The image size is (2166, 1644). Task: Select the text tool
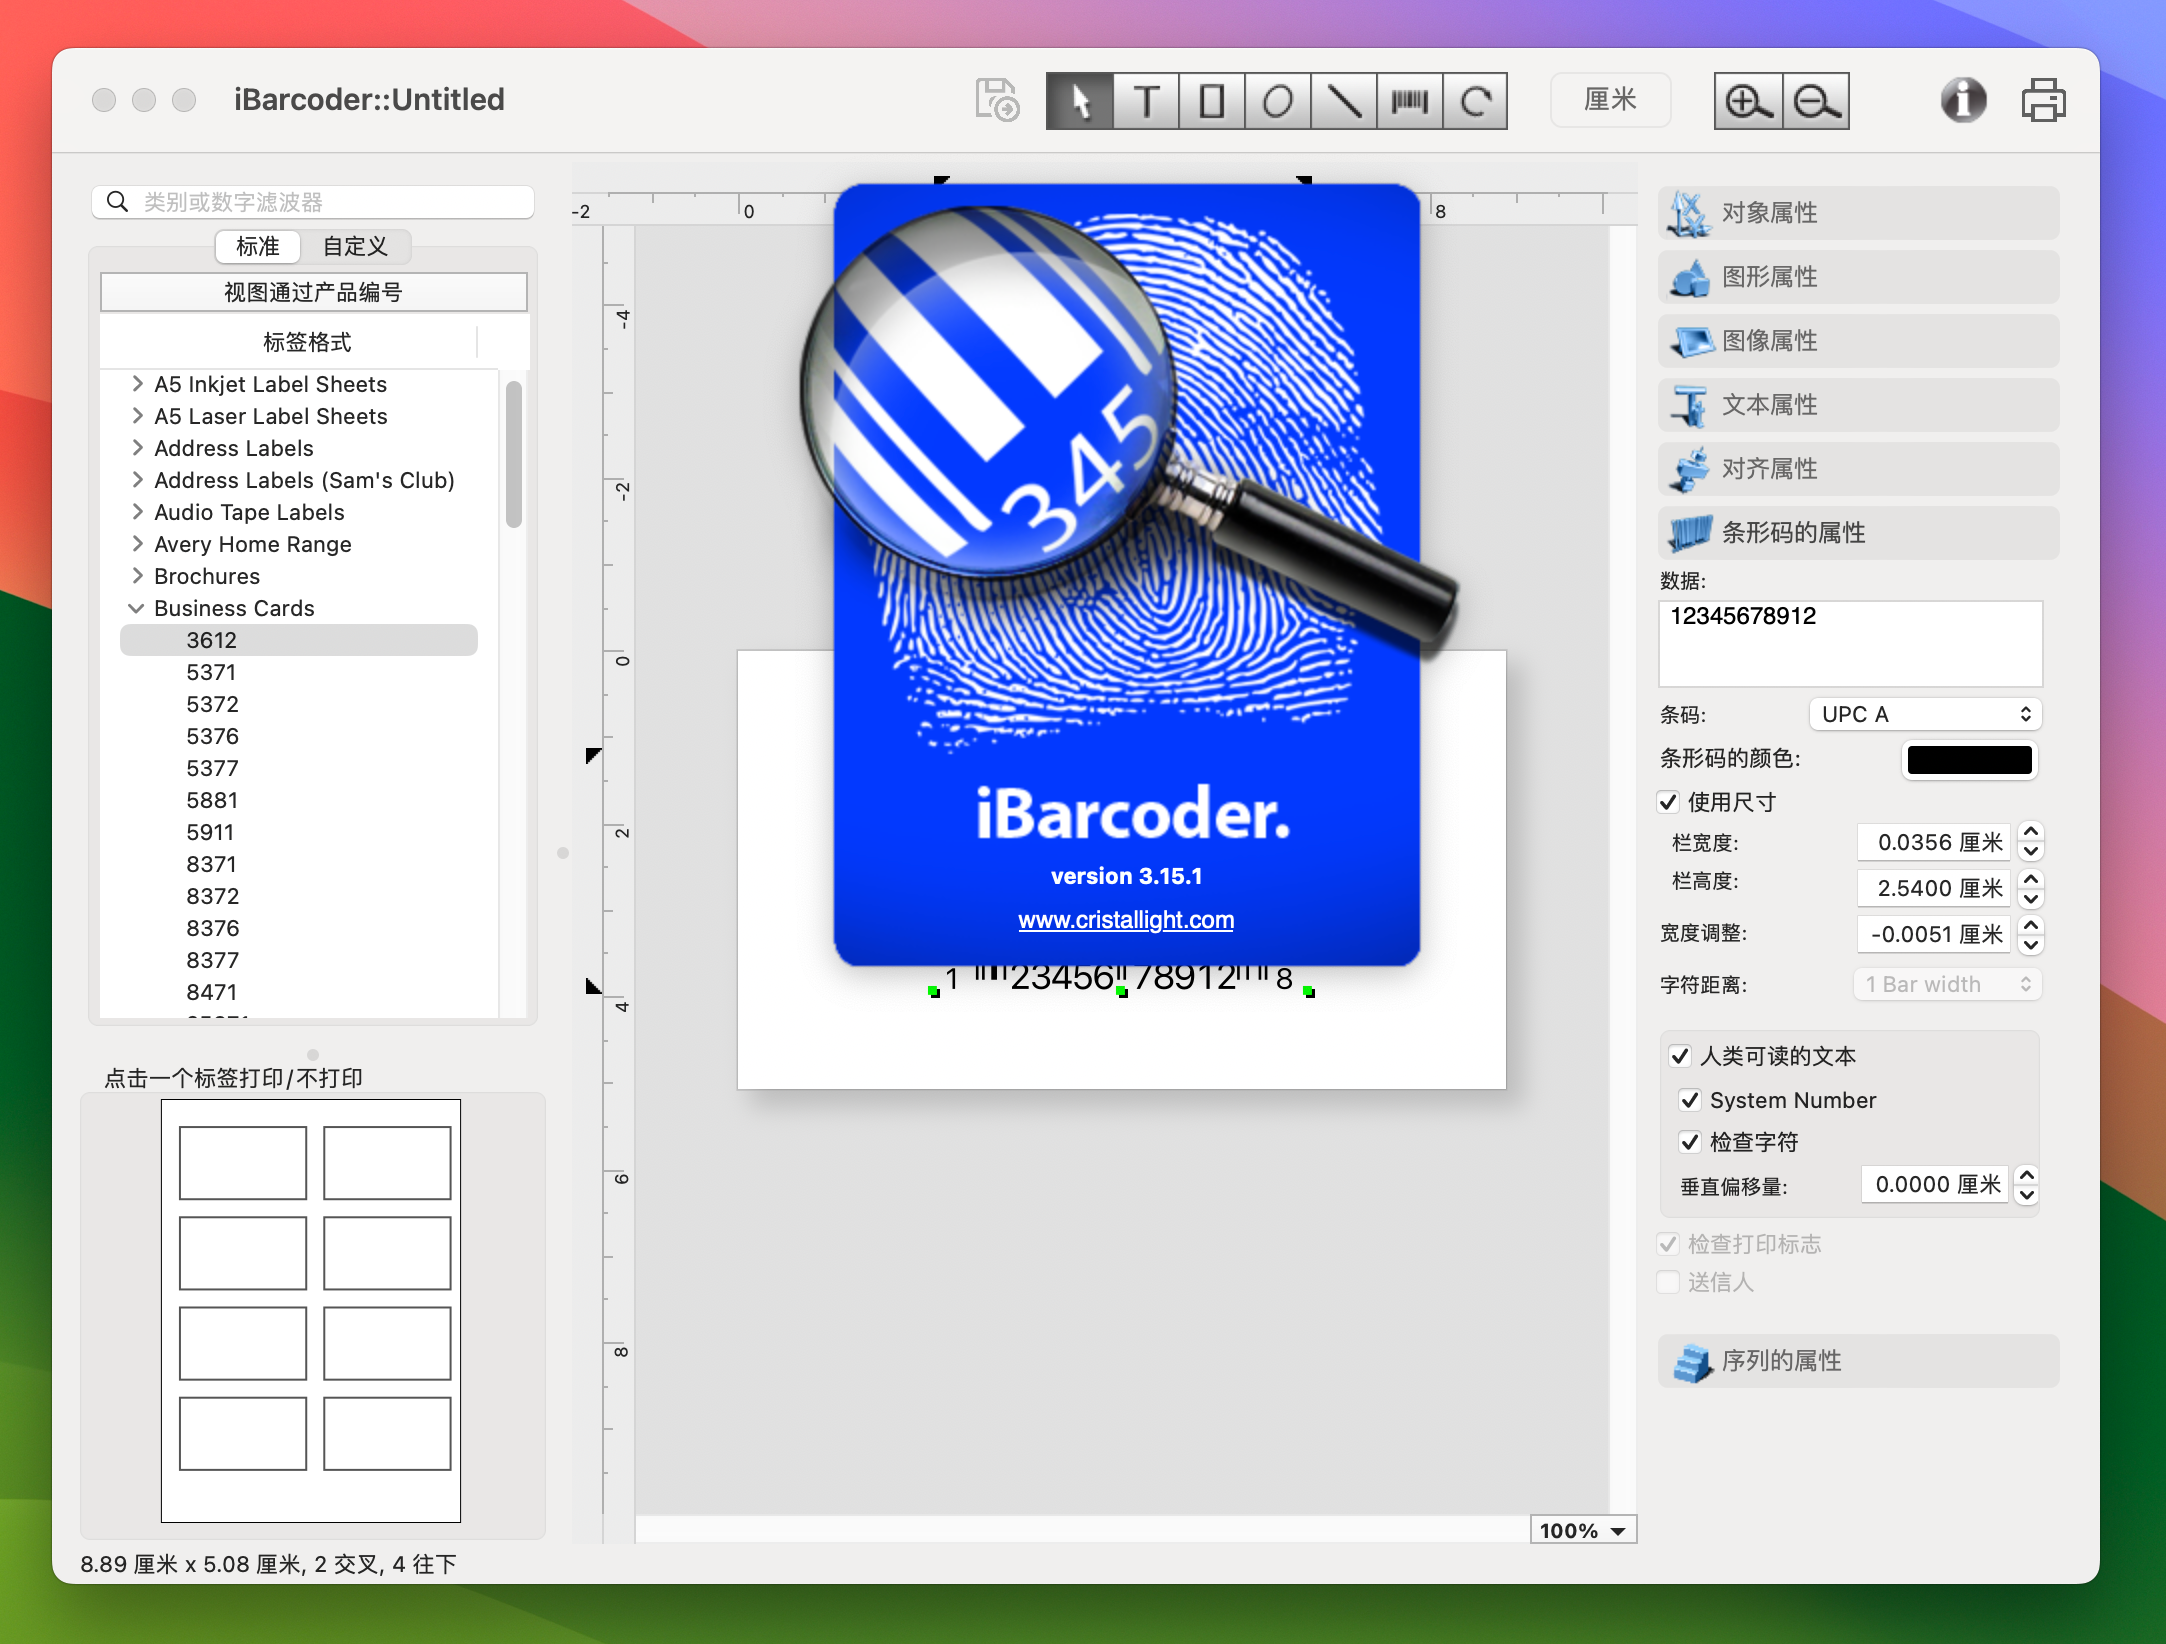click(1142, 98)
